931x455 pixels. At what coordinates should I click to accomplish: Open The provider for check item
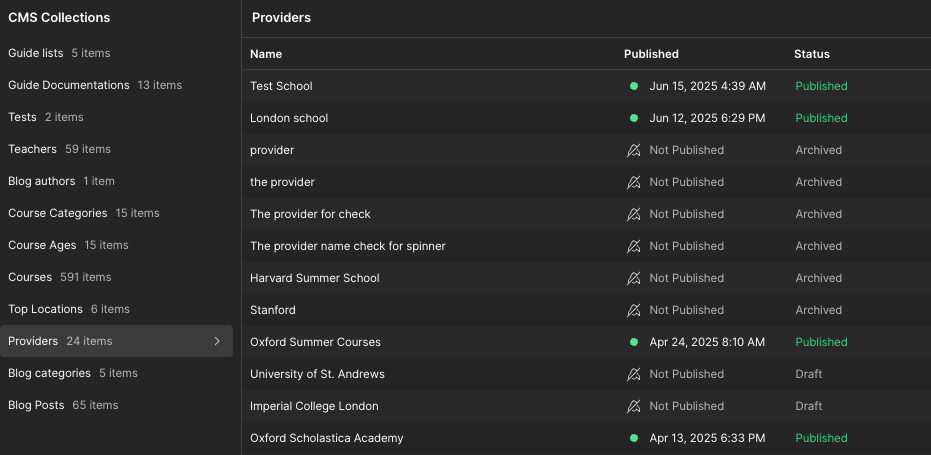pyautogui.click(x=311, y=214)
